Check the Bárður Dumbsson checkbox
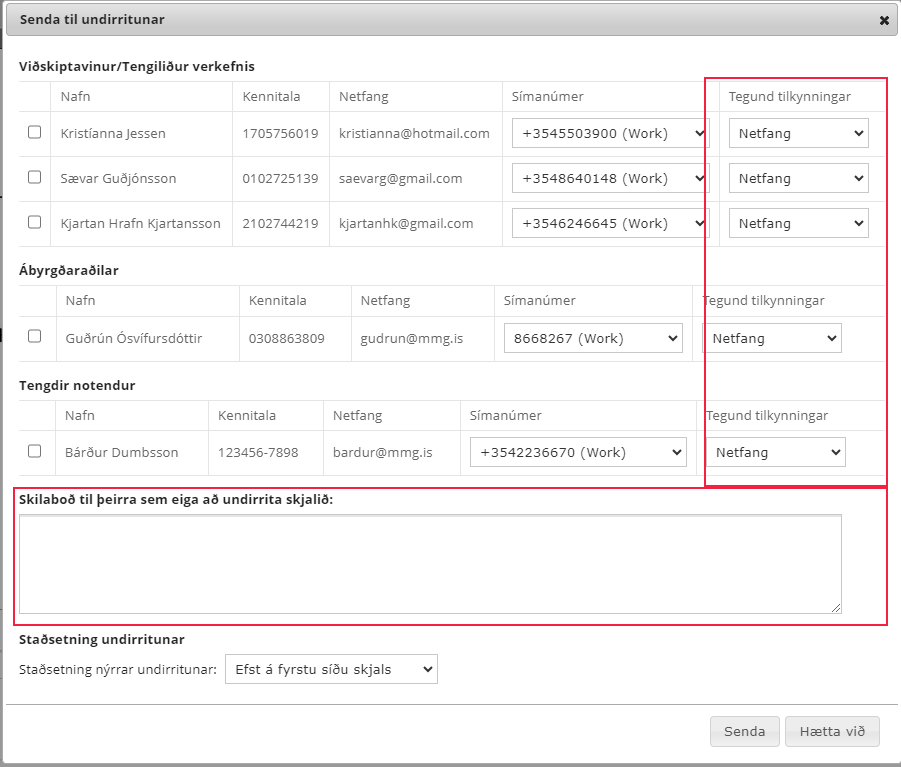 pyautogui.click(x=35, y=451)
